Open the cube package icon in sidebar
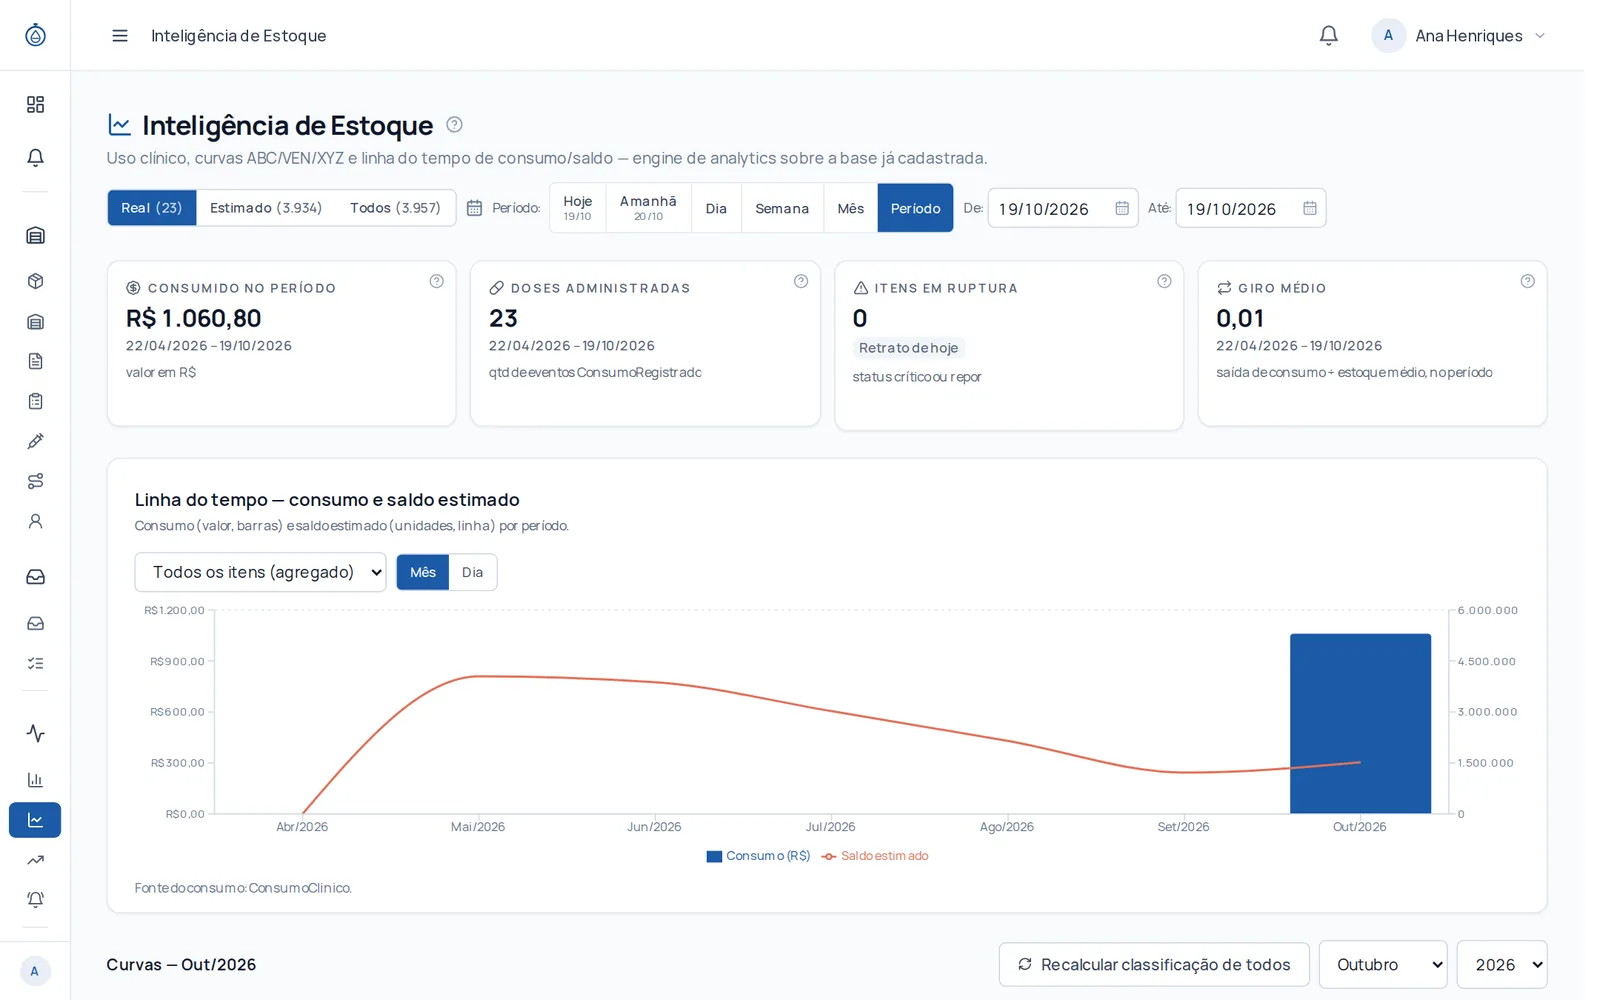 tap(36, 281)
